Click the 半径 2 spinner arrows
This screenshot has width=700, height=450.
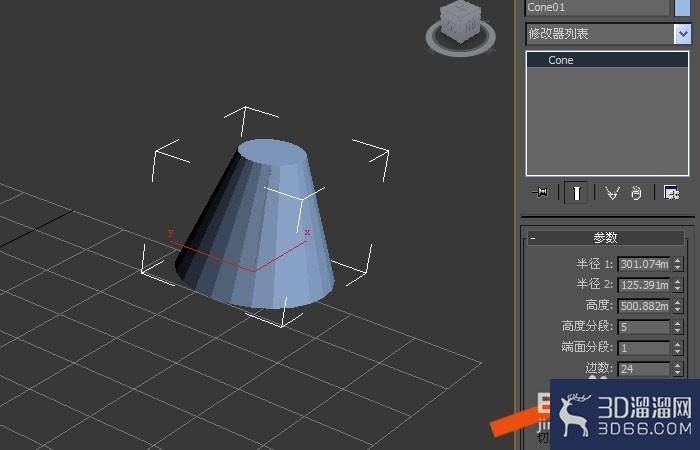(x=678, y=285)
